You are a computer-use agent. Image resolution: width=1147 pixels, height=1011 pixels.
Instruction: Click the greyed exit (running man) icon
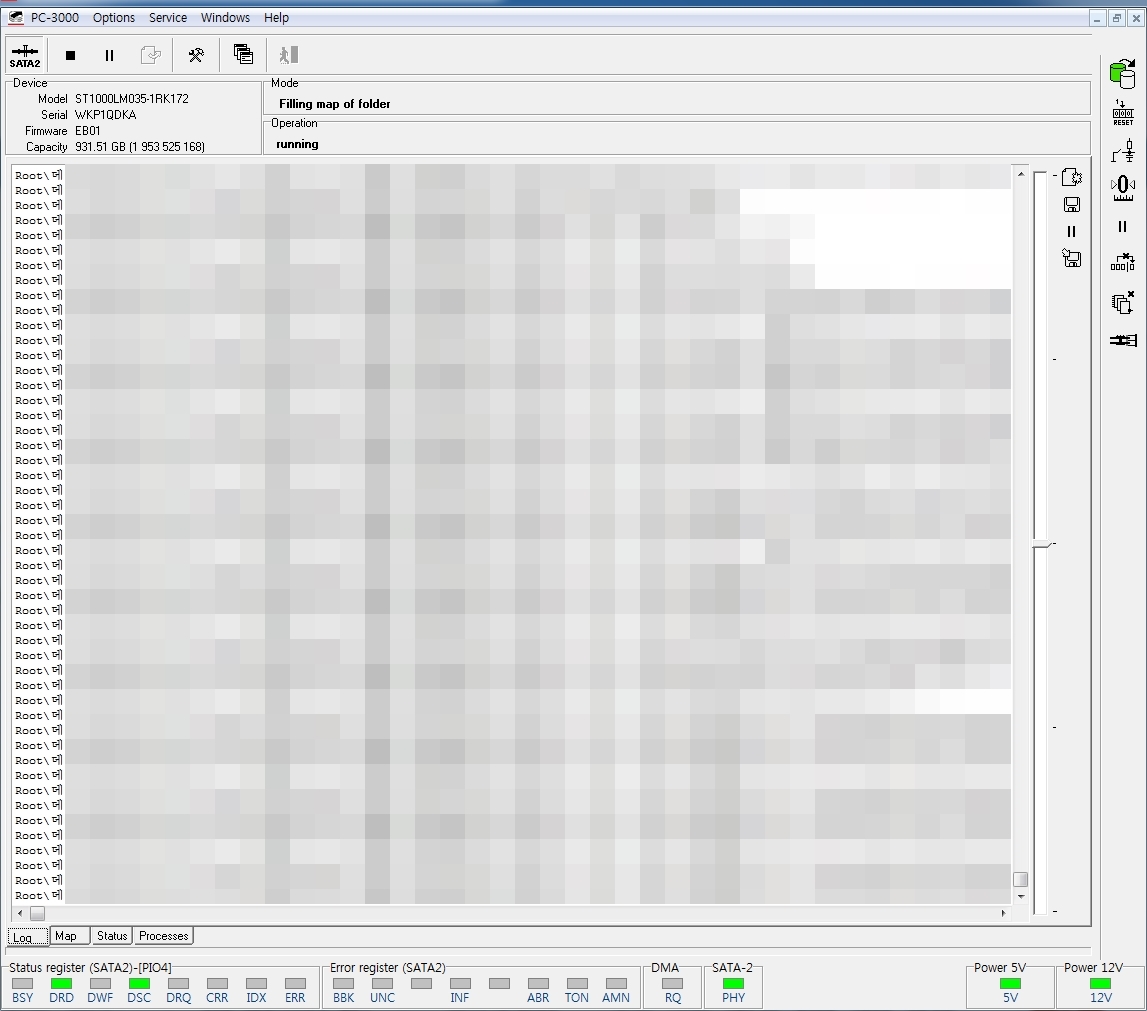[x=288, y=55]
